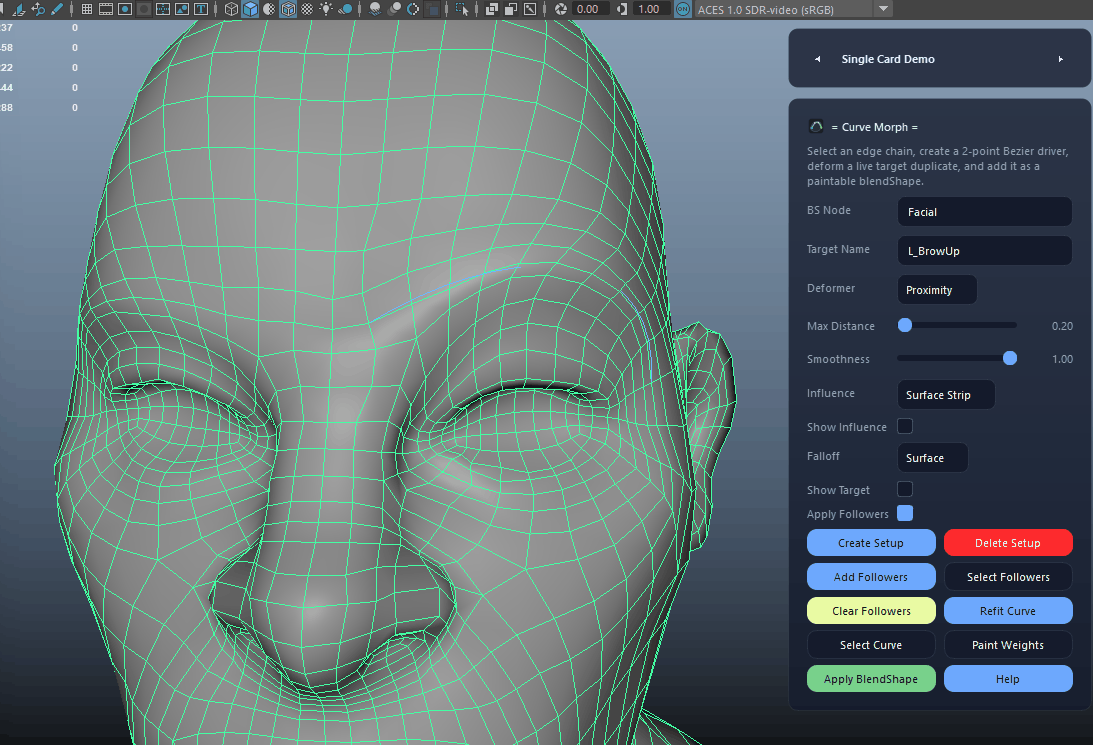Switch to wireframe display cube icon
The height and width of the screenshot is (745, 1093).
pyautogui.click(x=231, y=9)
